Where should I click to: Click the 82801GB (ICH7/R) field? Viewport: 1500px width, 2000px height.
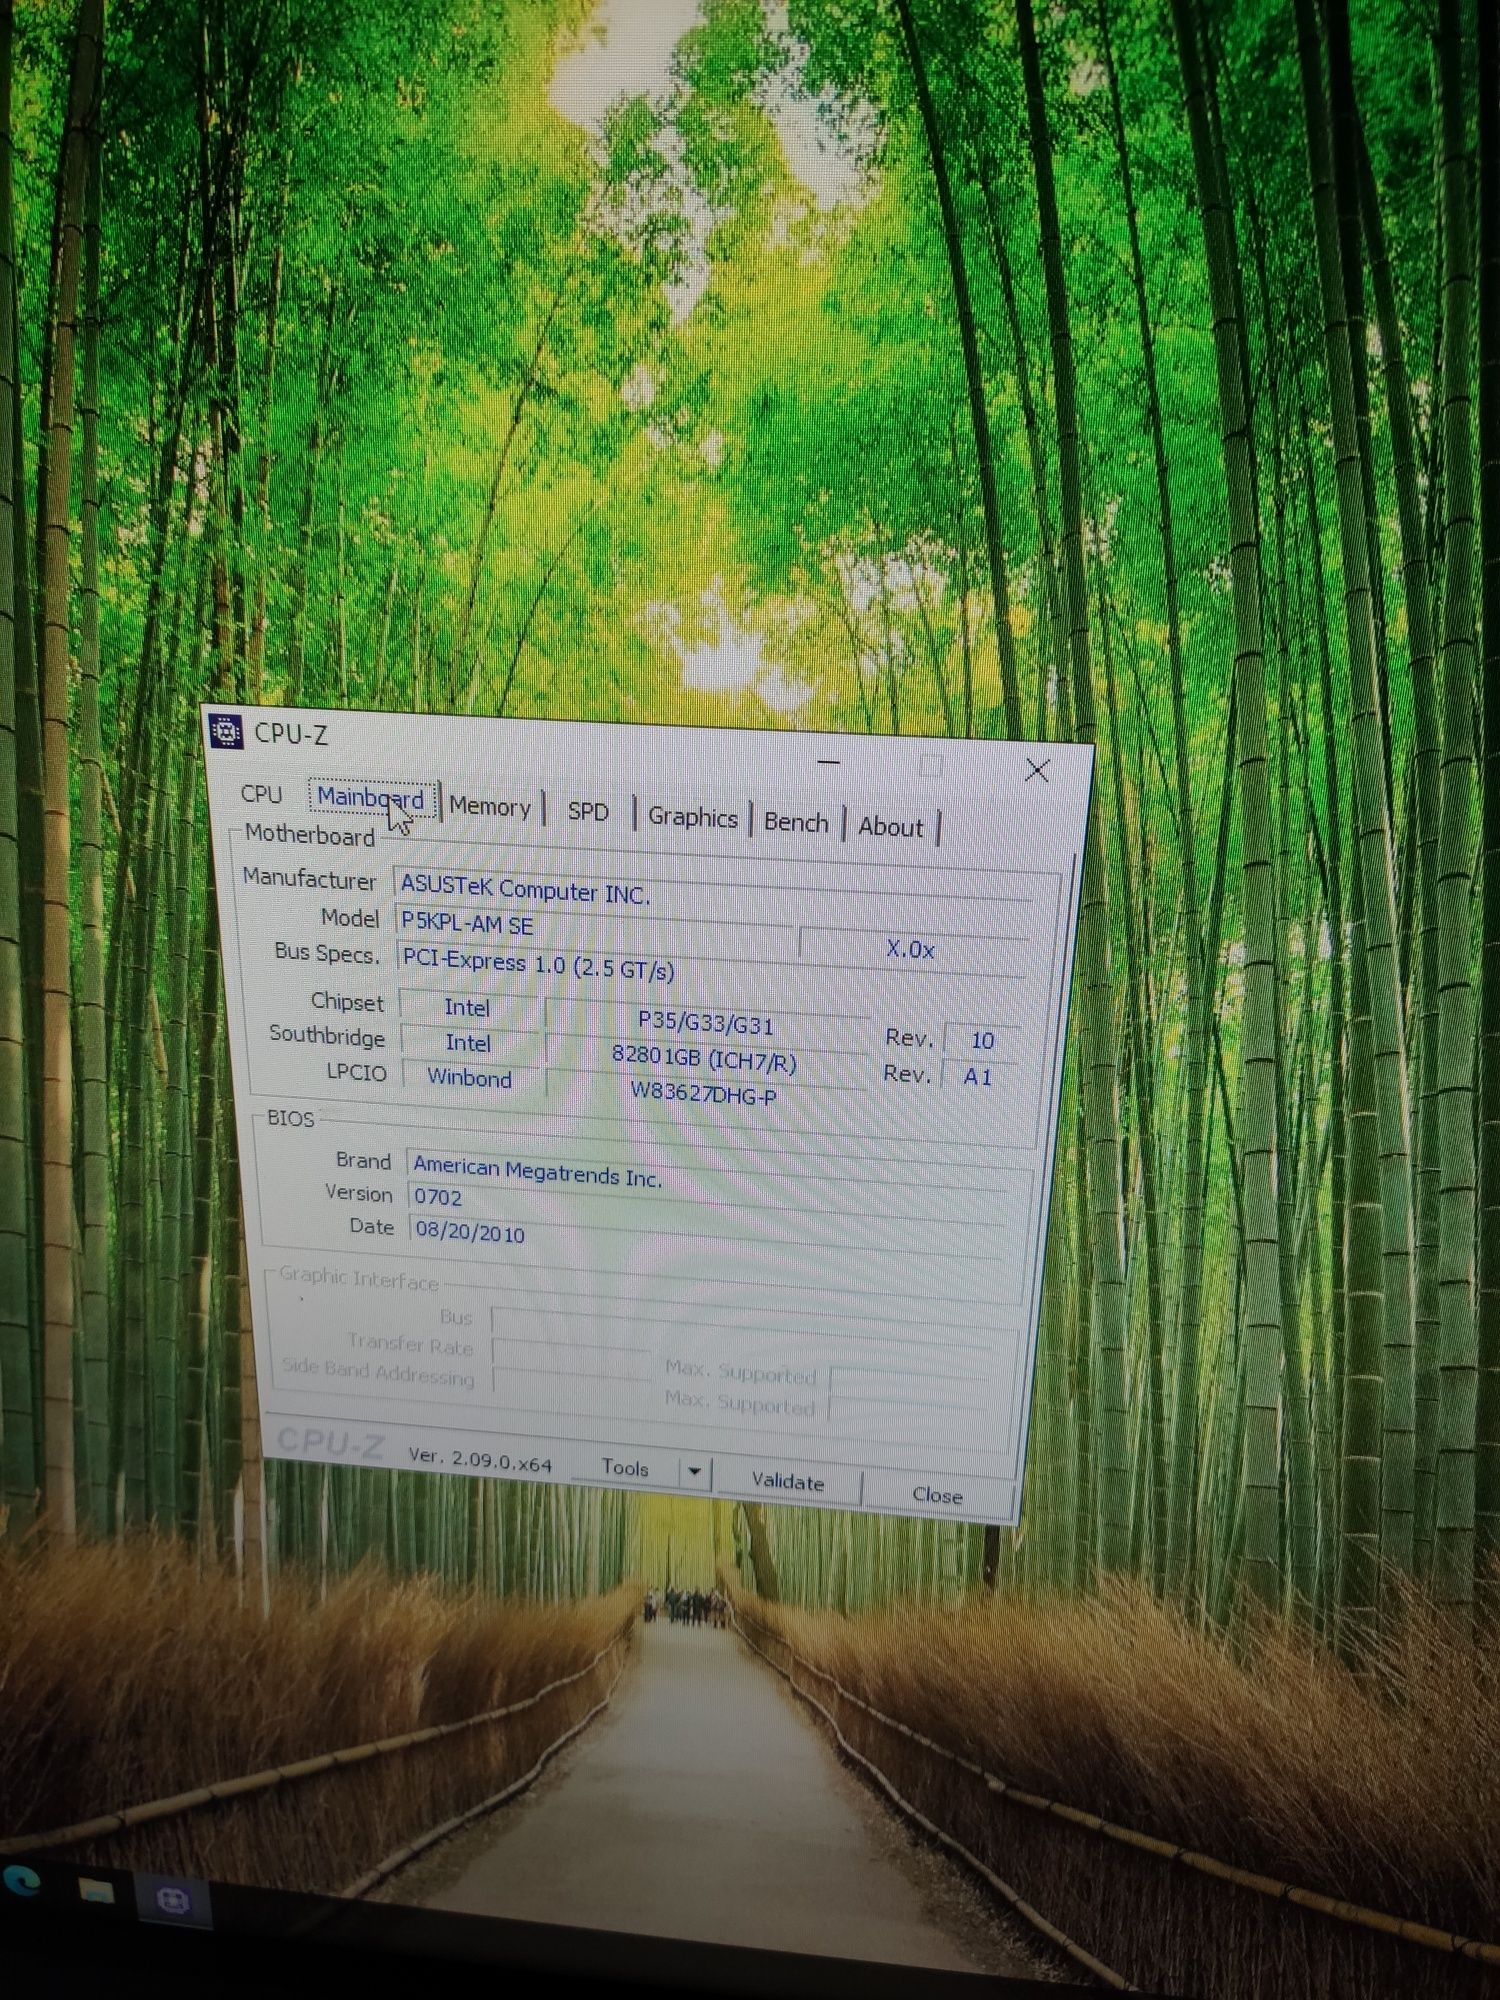704,1058
